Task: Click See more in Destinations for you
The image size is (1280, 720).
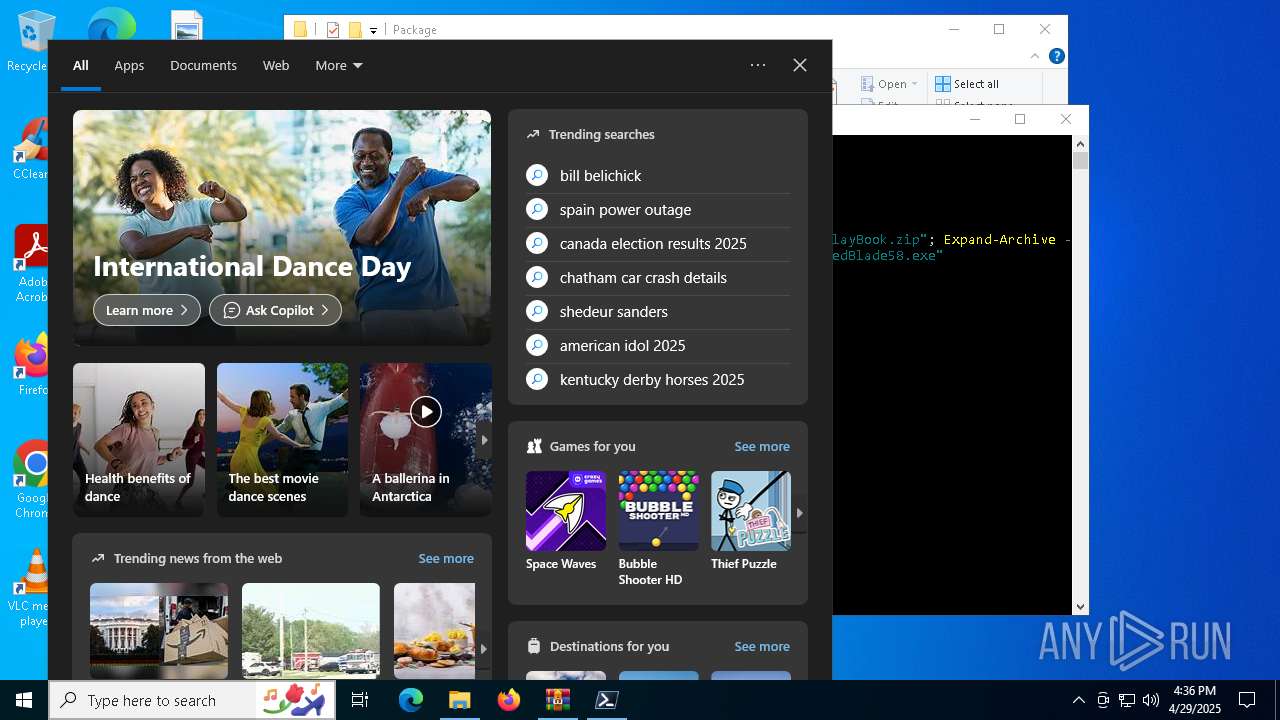Action: tap(762, 647)
